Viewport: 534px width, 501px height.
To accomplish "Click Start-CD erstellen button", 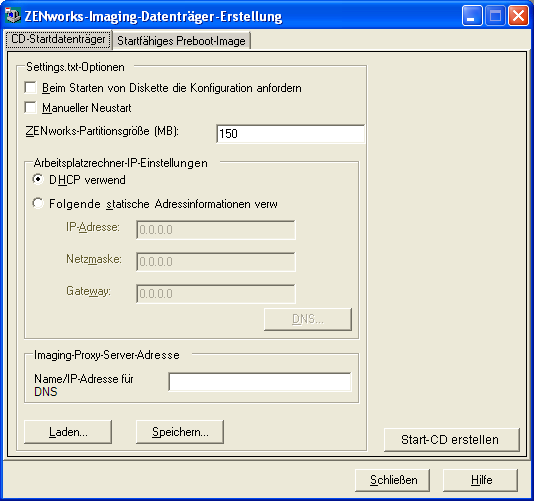I will point(452,440).
